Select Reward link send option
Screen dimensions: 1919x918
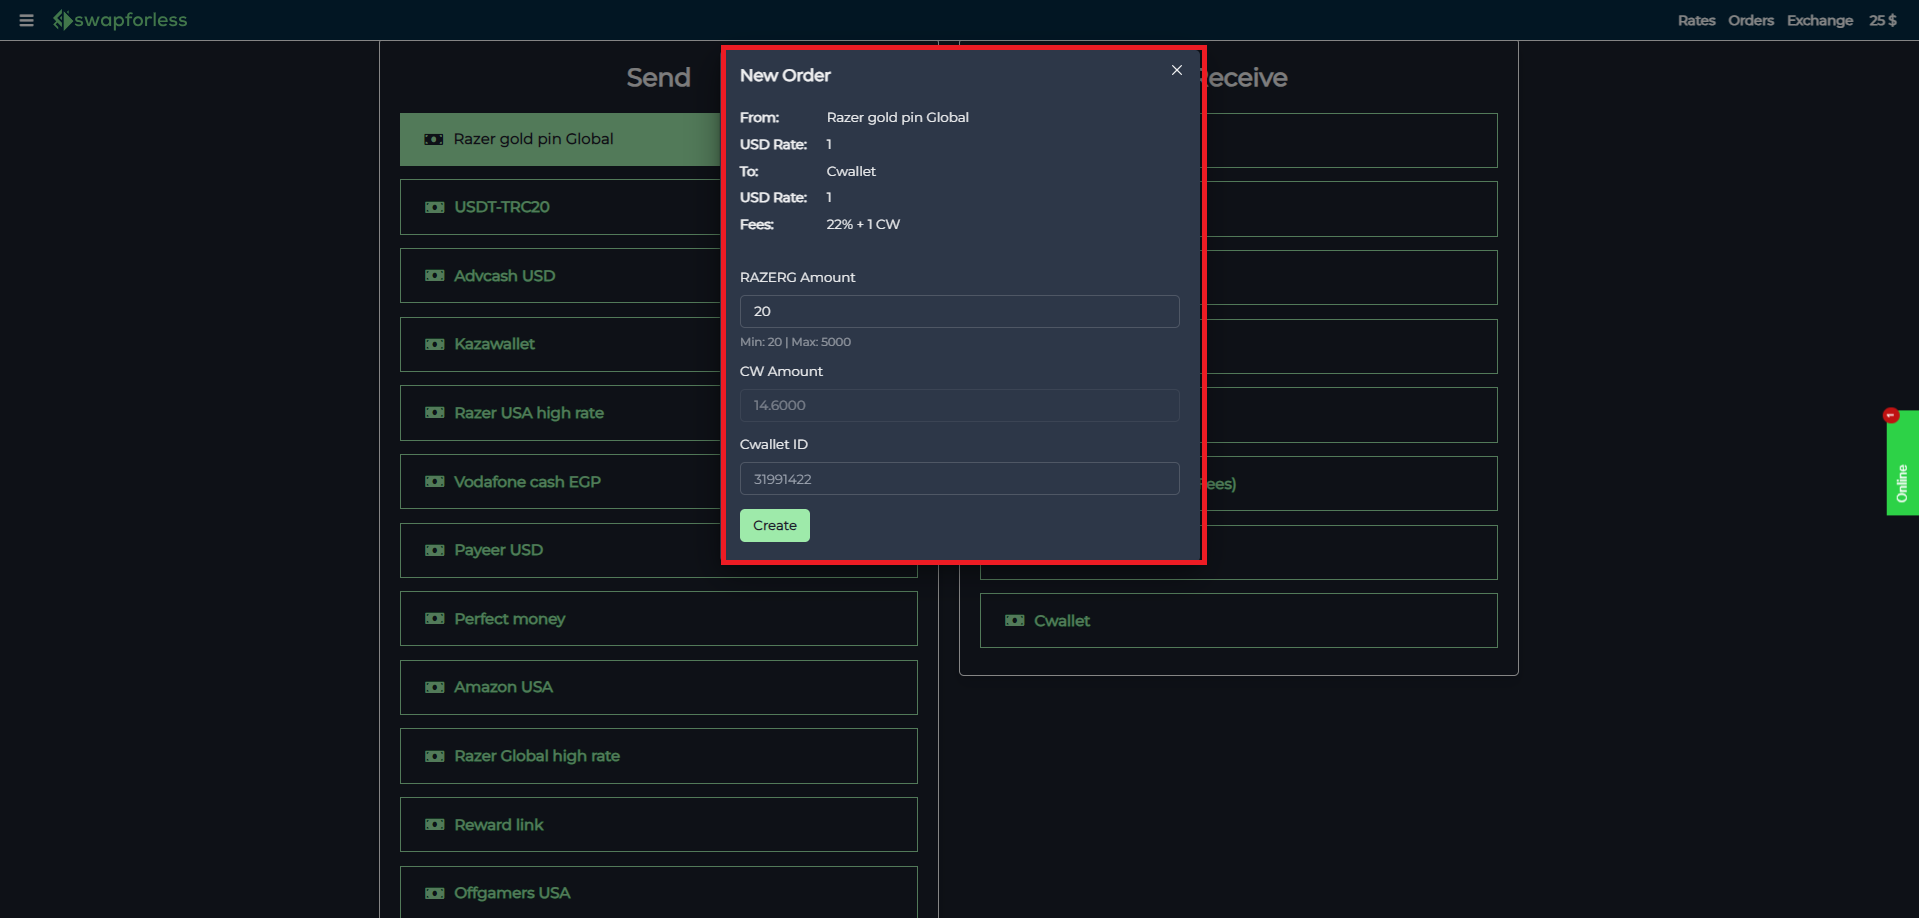pos(658,825)
